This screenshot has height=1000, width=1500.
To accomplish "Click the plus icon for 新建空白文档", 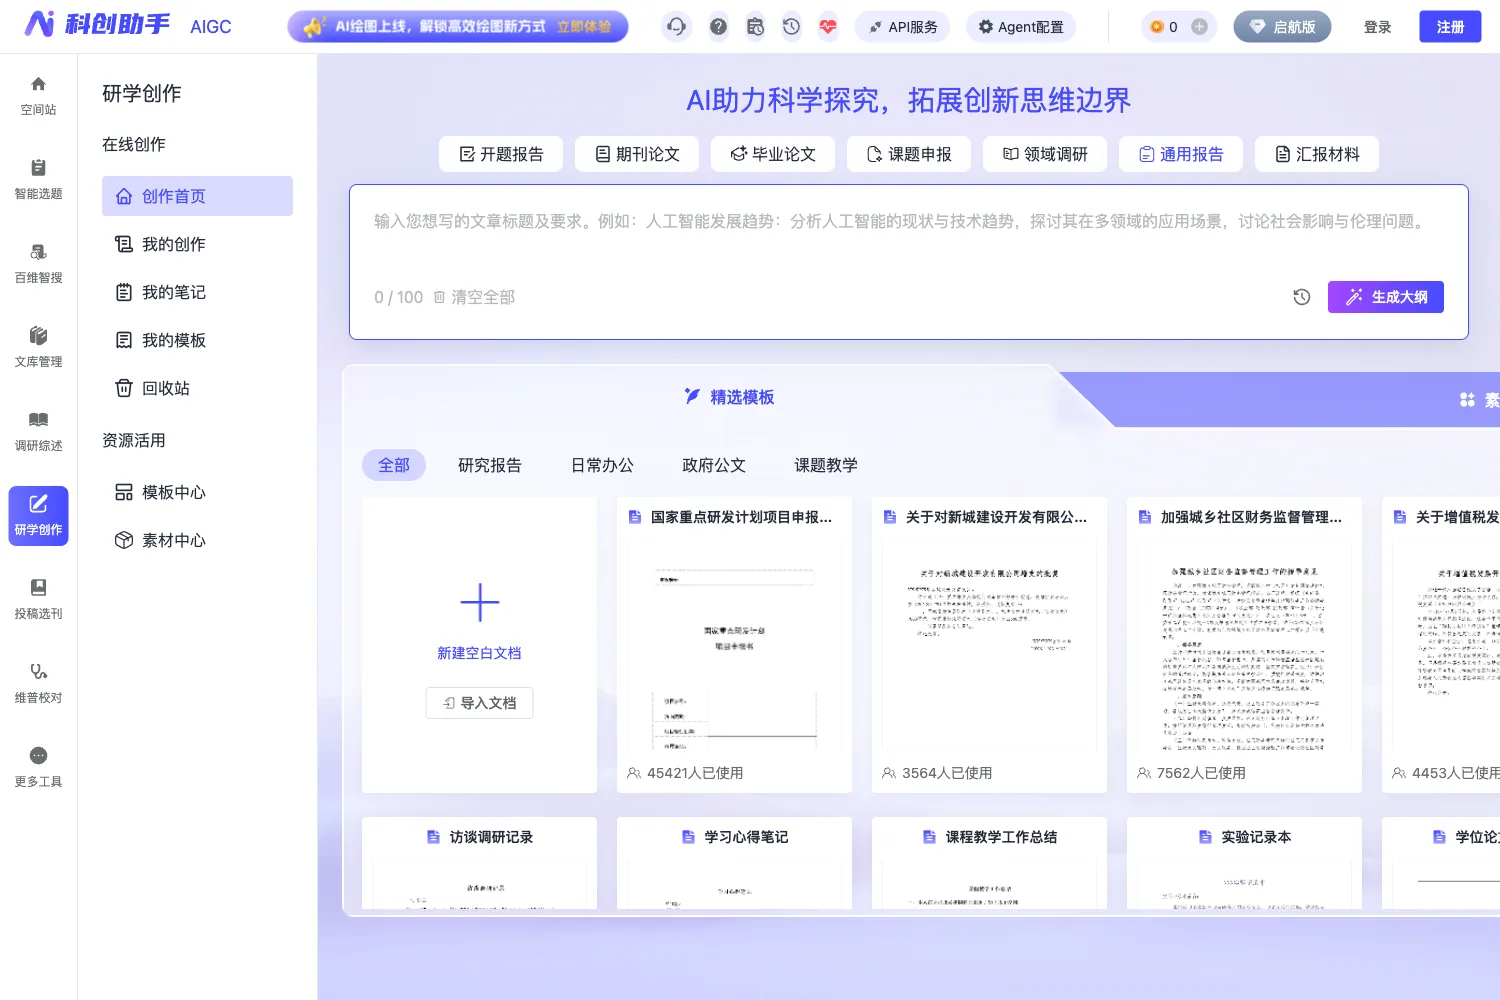I will click(480, 603).
